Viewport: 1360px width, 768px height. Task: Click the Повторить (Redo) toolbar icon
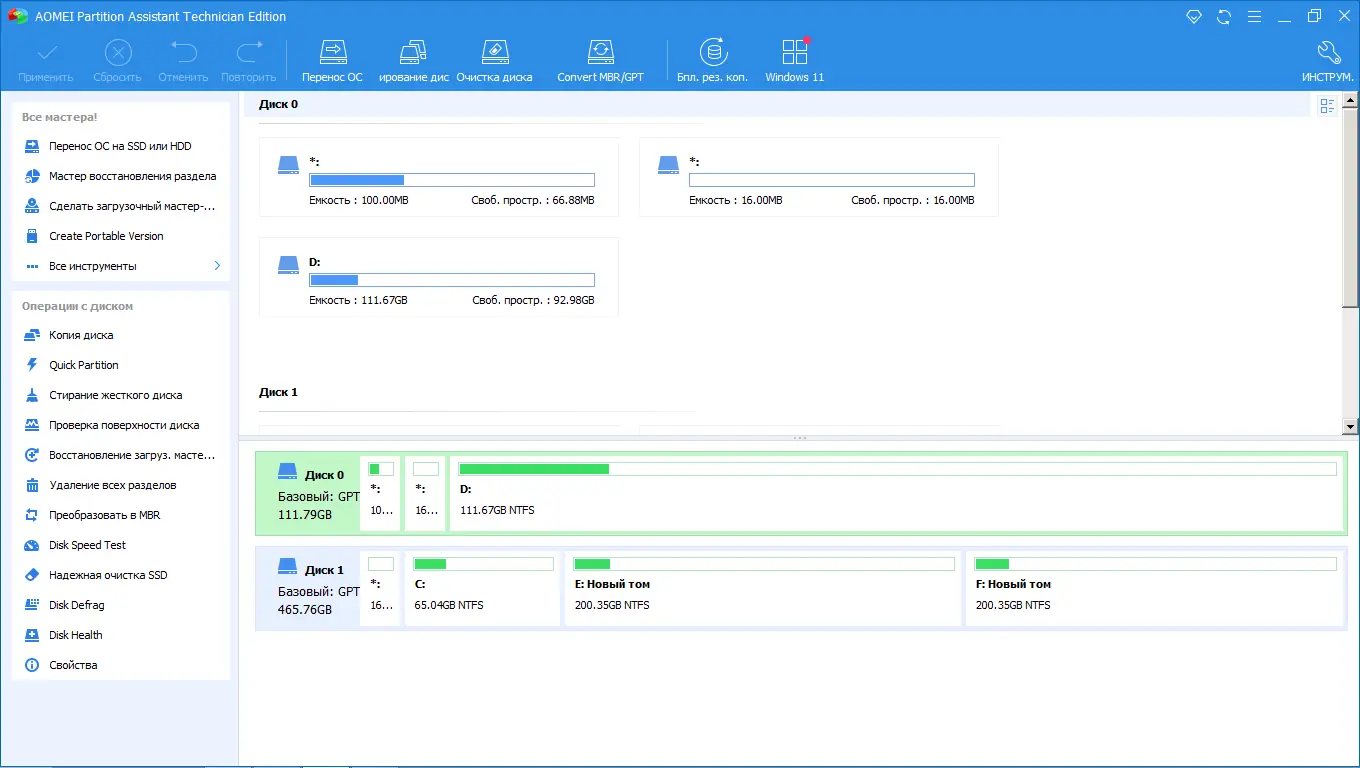(249, 62)
